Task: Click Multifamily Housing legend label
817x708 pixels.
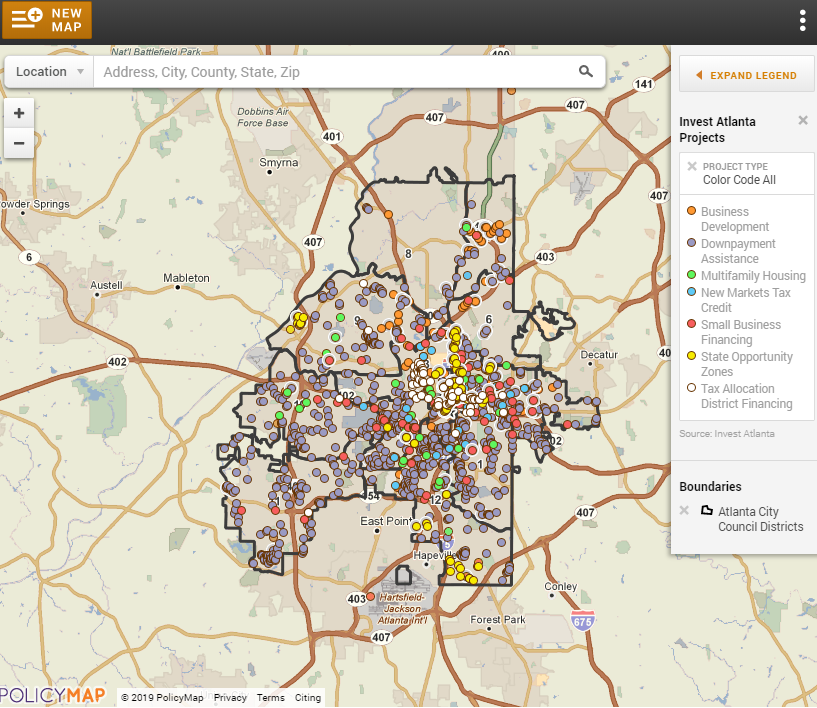Action: pyautogui.click(x=753, y=276)
